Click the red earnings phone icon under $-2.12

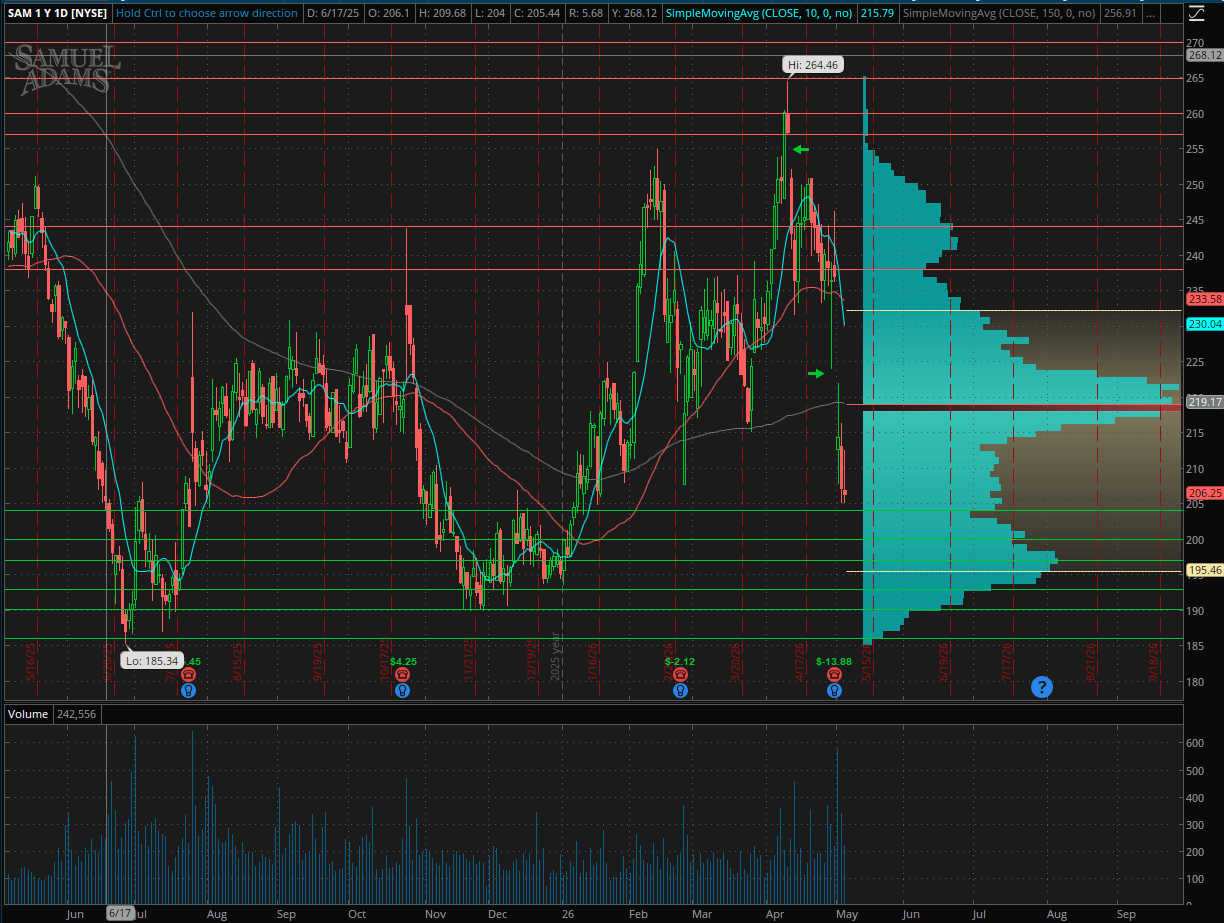click(x=680, y=676)
